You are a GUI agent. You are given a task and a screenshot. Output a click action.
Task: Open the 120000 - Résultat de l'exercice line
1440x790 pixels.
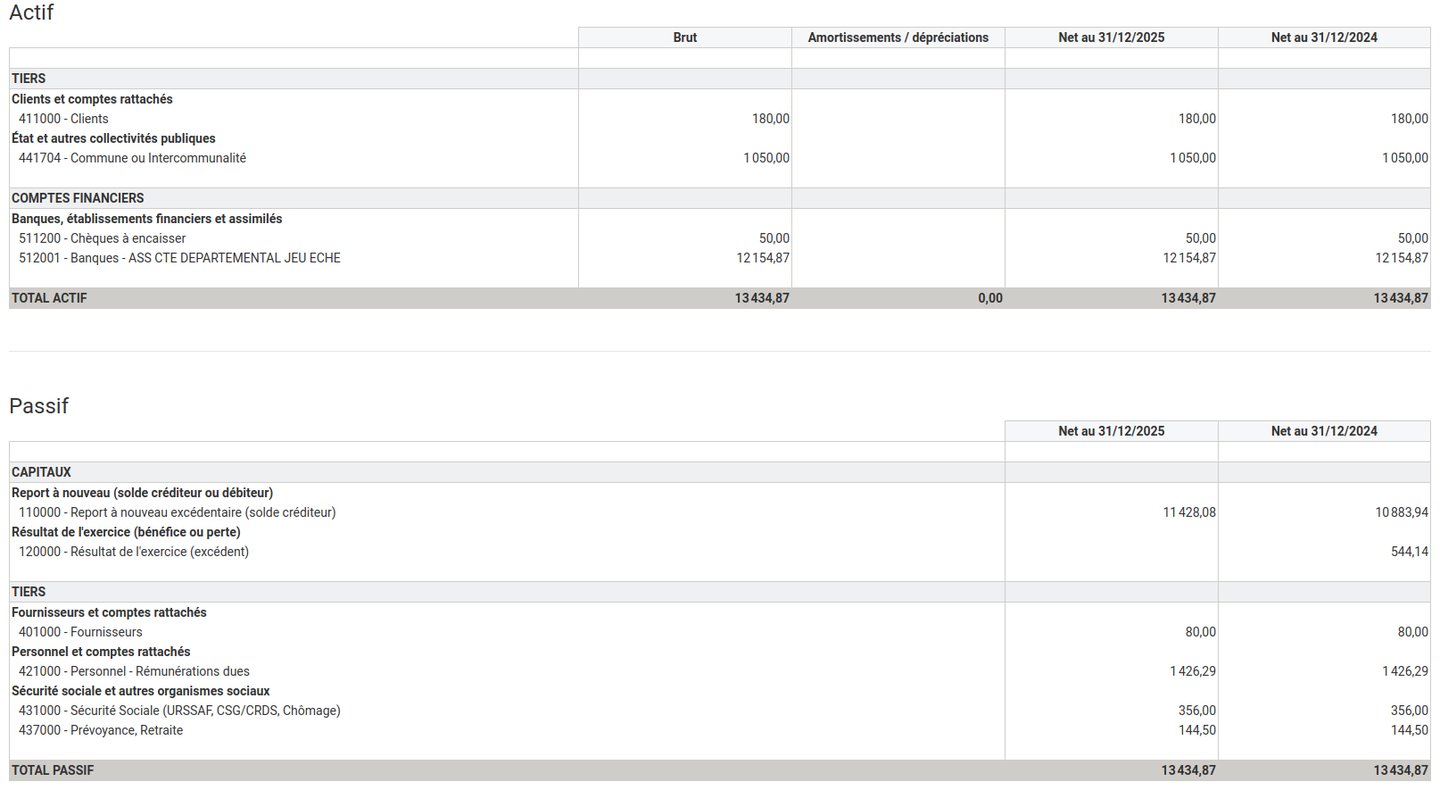pyautogui.click(x=134, y=552)
